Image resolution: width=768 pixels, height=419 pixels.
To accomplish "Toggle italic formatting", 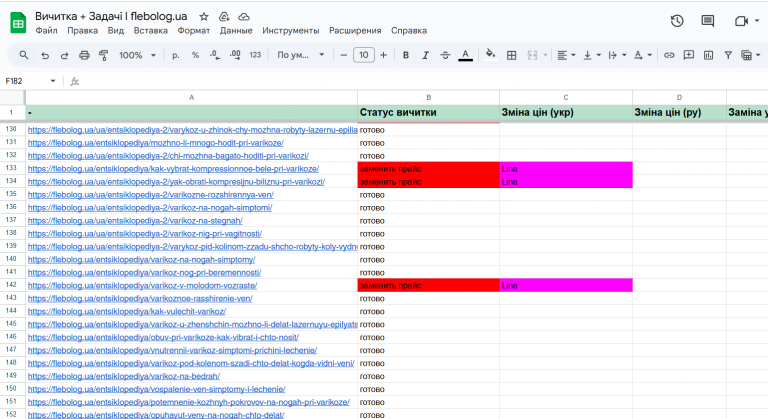I will [425, 55].
